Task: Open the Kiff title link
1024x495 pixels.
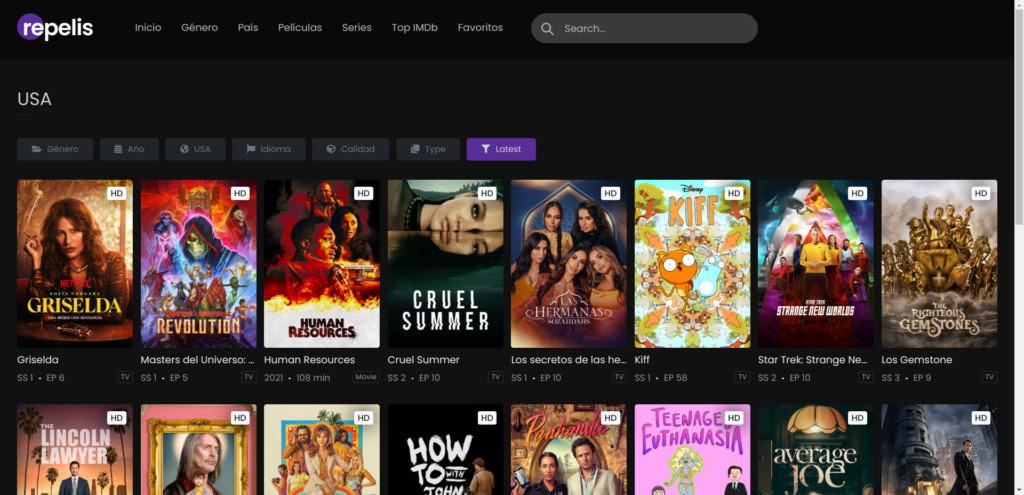Action: coord(642,360)
